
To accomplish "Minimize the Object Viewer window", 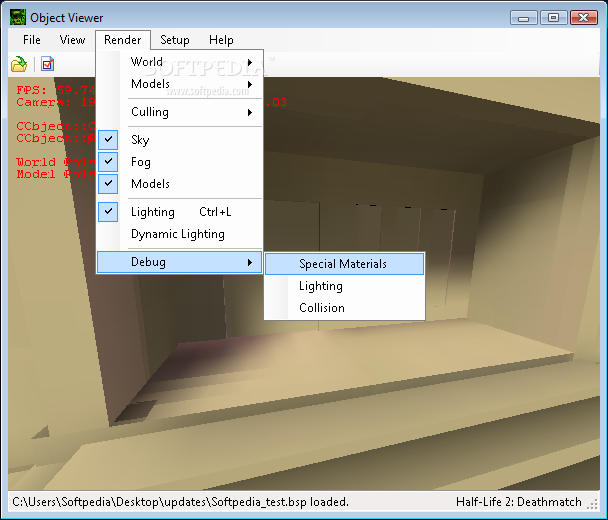I will (x=523, y=17).
